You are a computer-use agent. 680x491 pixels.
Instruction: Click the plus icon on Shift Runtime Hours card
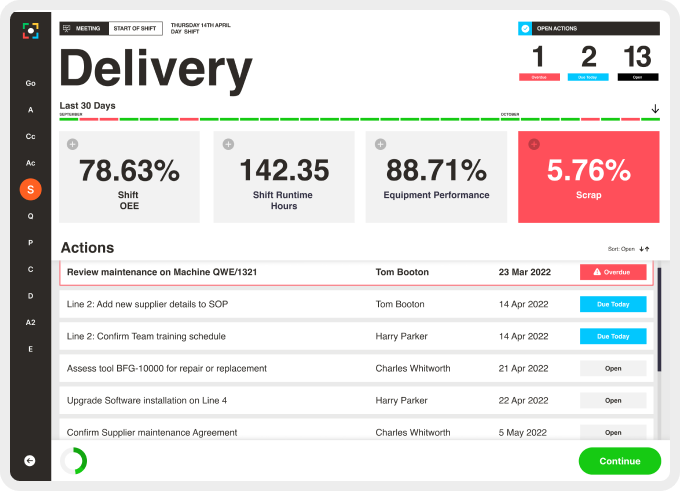coord(227,145)
